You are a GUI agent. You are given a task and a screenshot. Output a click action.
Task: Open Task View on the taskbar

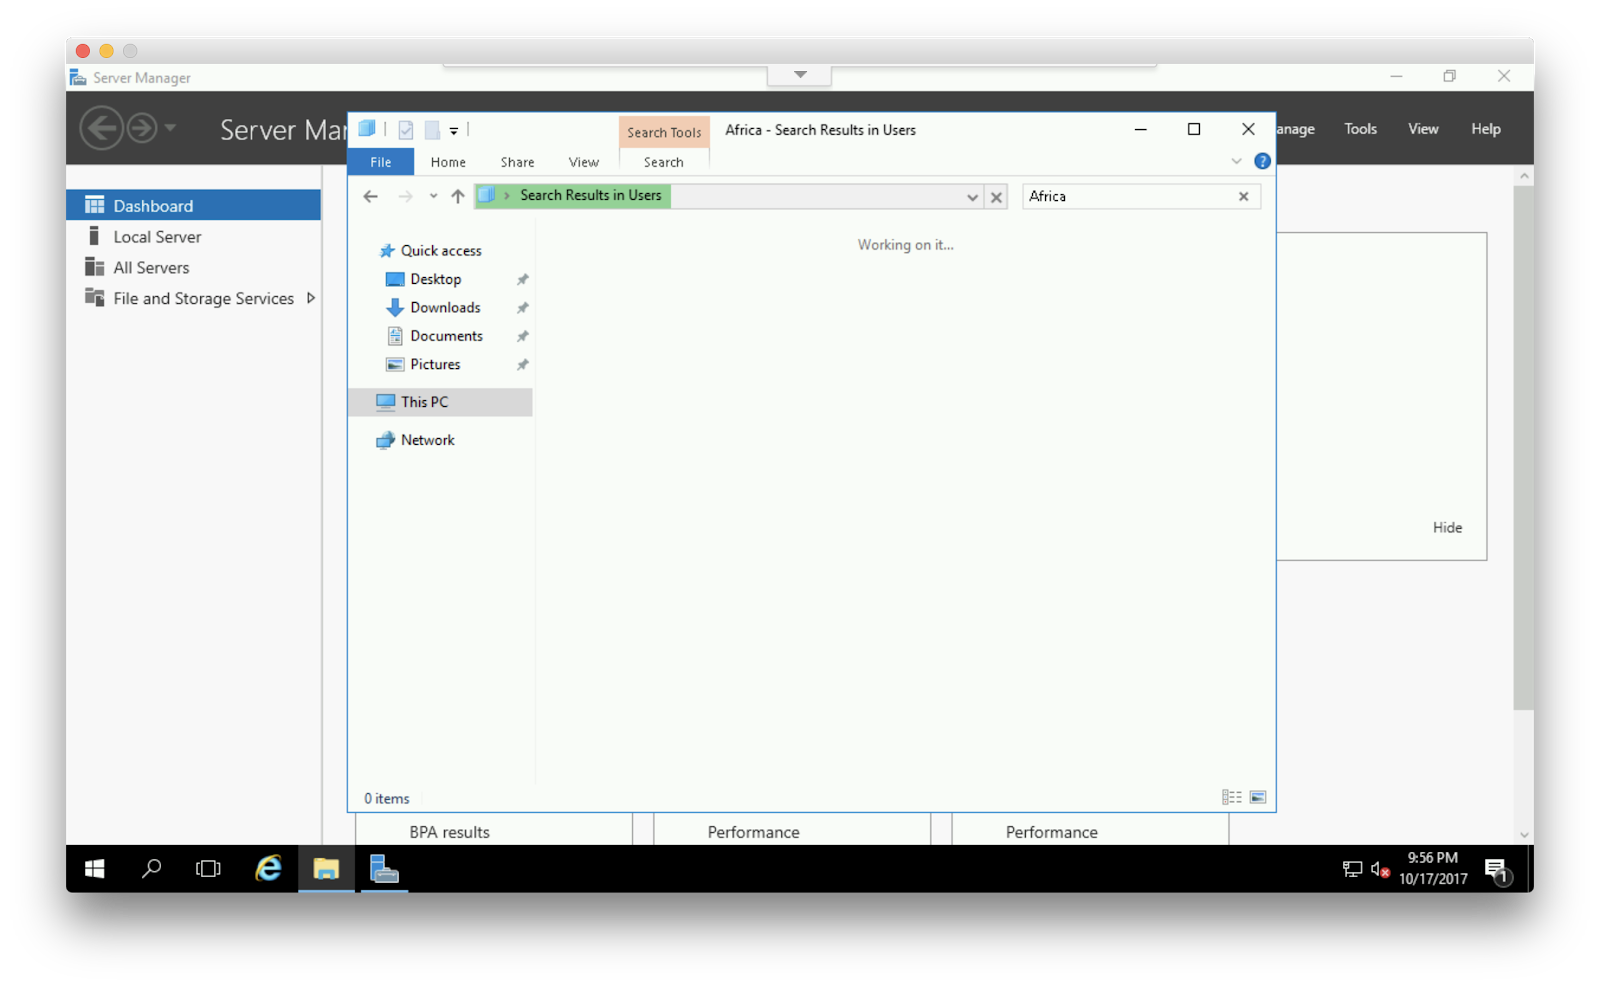[x=208, y=869]
